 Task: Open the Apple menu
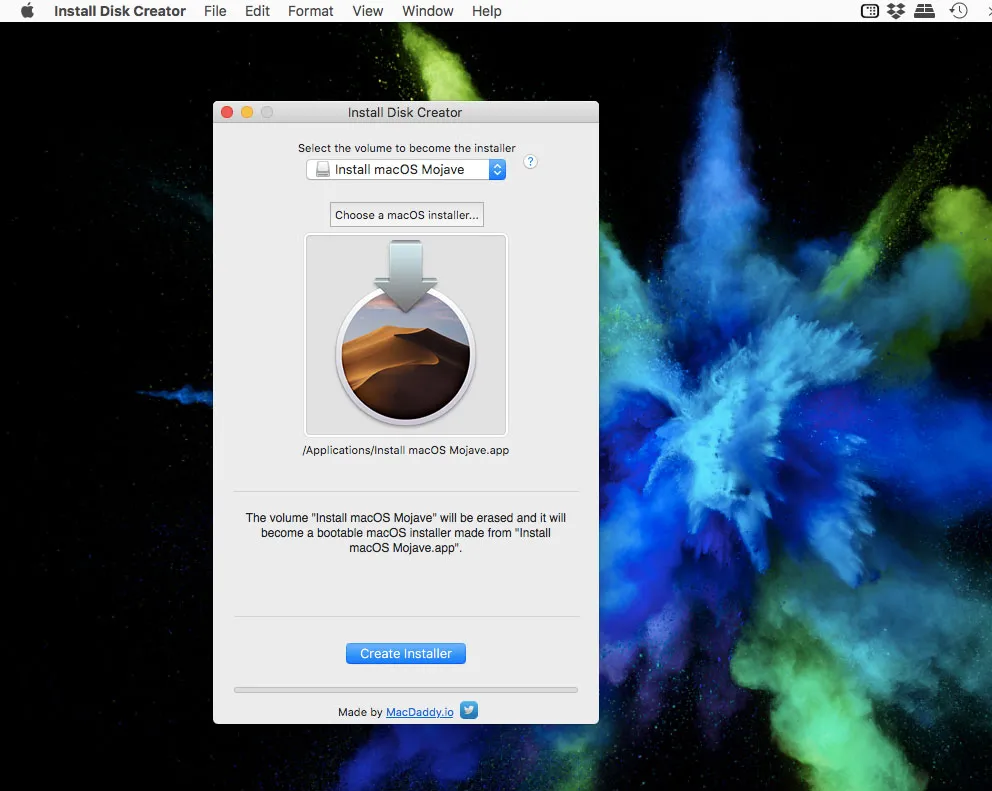tap(25, 11)
